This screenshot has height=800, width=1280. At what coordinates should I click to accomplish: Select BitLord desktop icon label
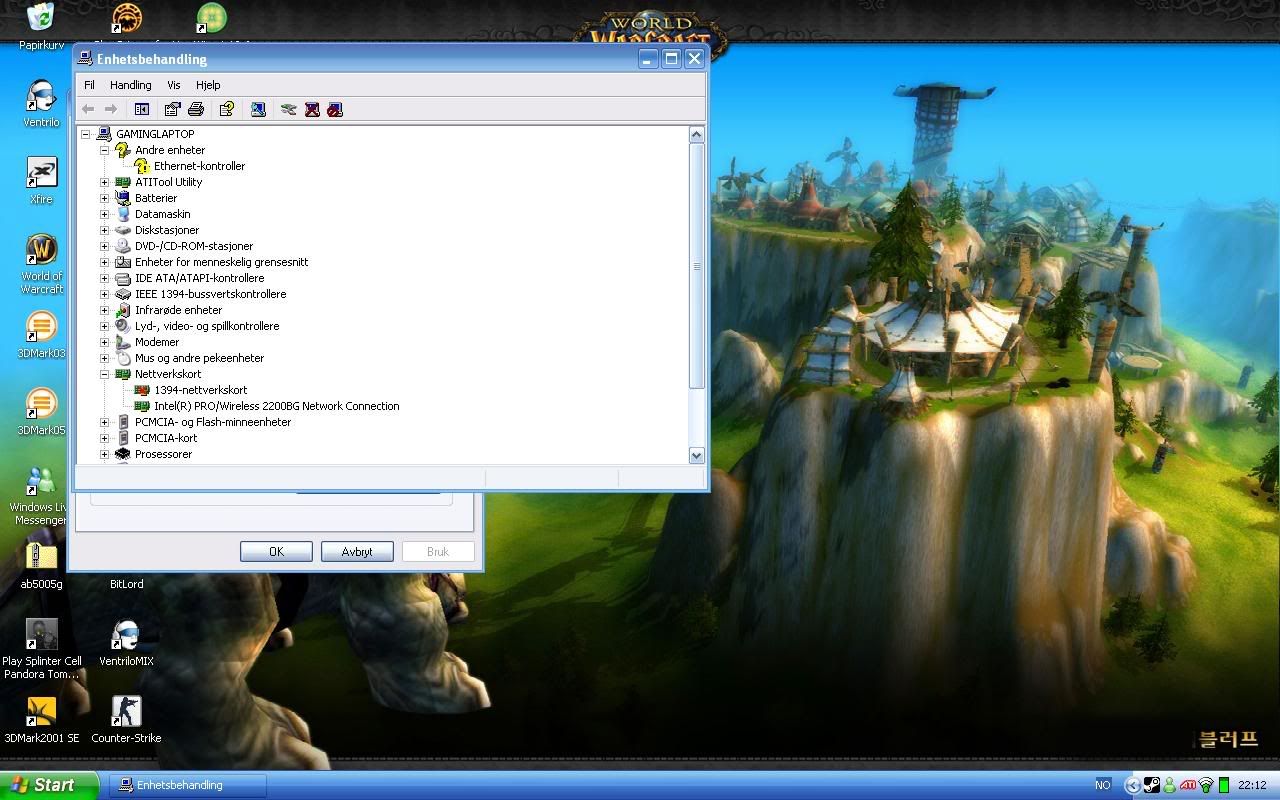point(126,584)
